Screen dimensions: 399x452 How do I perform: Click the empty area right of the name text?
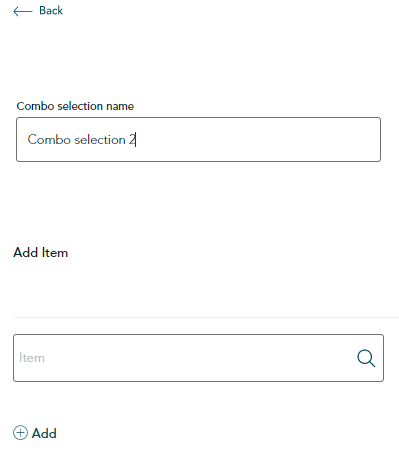pyautogui.click(x=257, y=139)
